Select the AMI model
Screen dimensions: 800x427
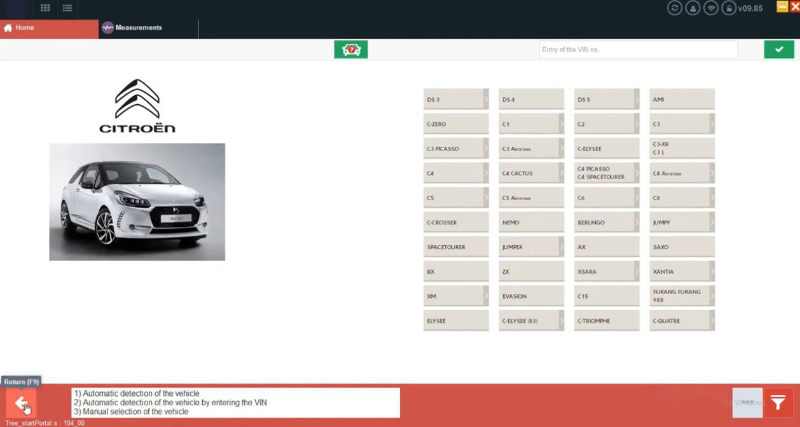tap(682, 99)
